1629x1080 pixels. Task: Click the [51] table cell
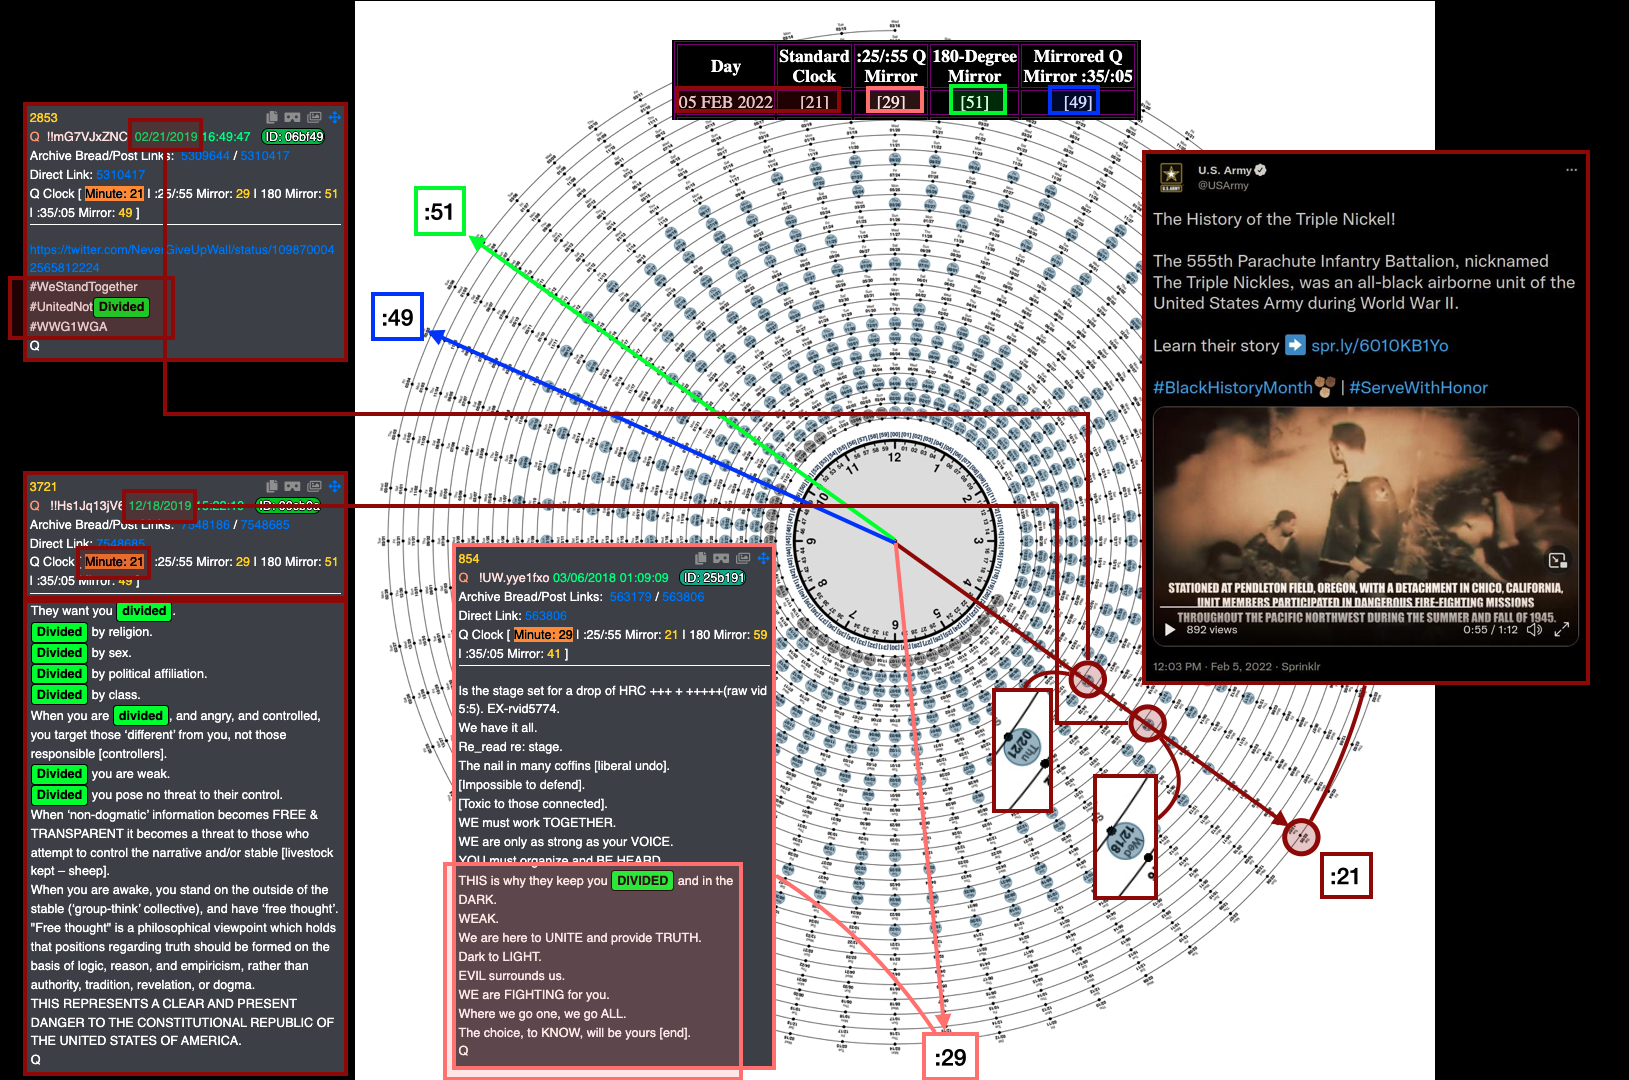point(975,102)
